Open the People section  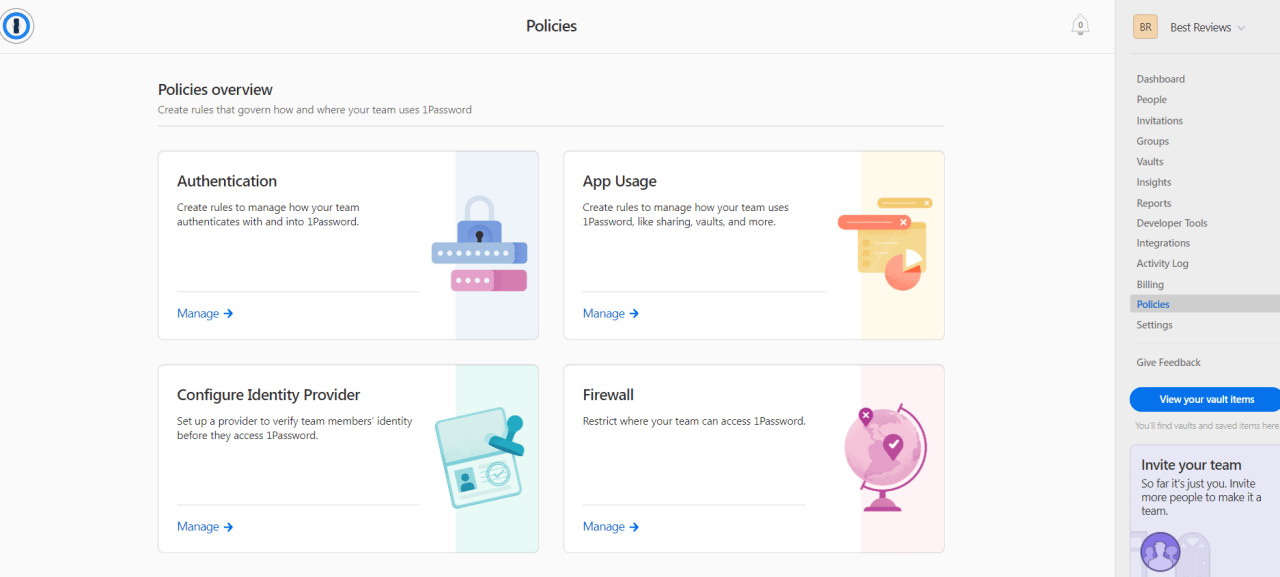pos(1151,99)
